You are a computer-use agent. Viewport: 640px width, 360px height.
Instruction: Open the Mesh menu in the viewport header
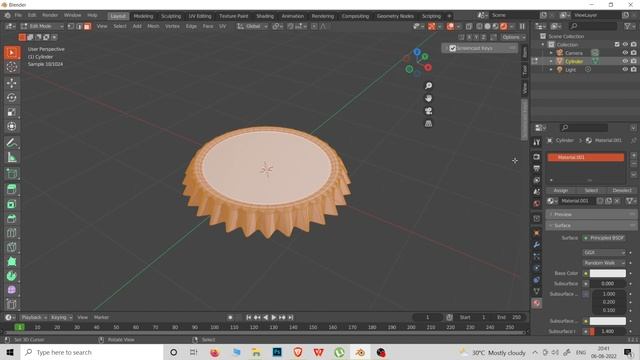click(153, 26)
